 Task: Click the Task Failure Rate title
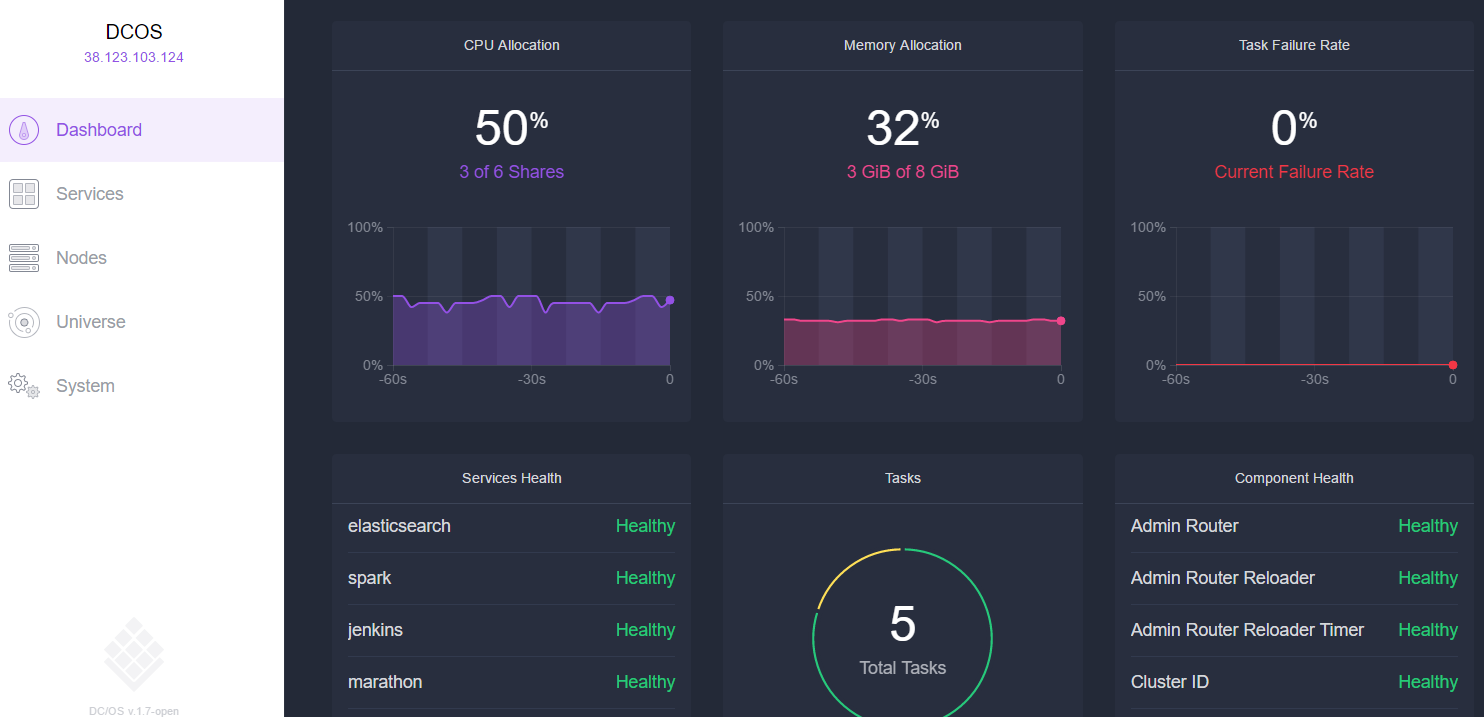click(1294, 45)
